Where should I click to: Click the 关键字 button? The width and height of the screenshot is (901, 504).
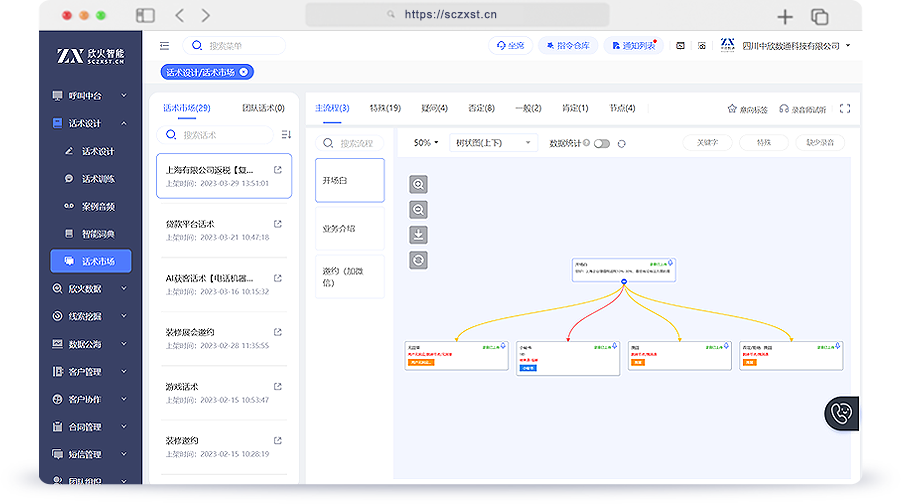tap(707, 143)
